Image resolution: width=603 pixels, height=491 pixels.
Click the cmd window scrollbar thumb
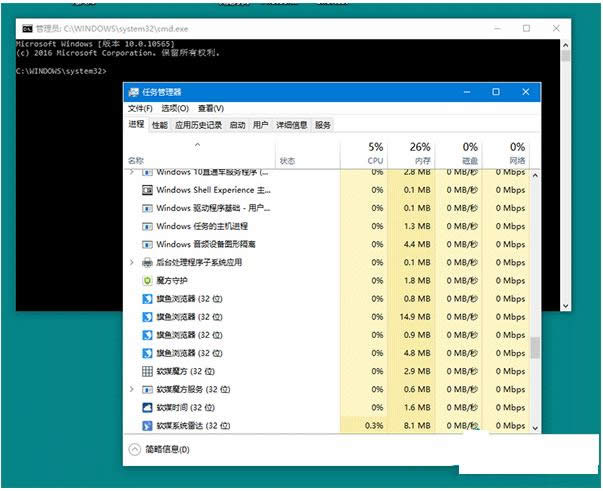click(565, 56)
